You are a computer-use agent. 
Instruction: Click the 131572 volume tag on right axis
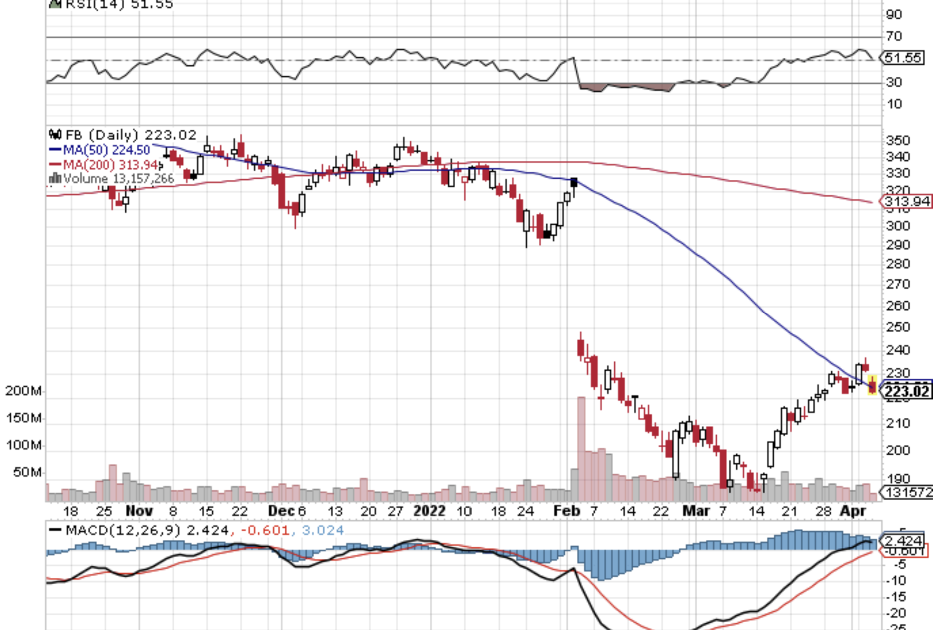[908, 492]
